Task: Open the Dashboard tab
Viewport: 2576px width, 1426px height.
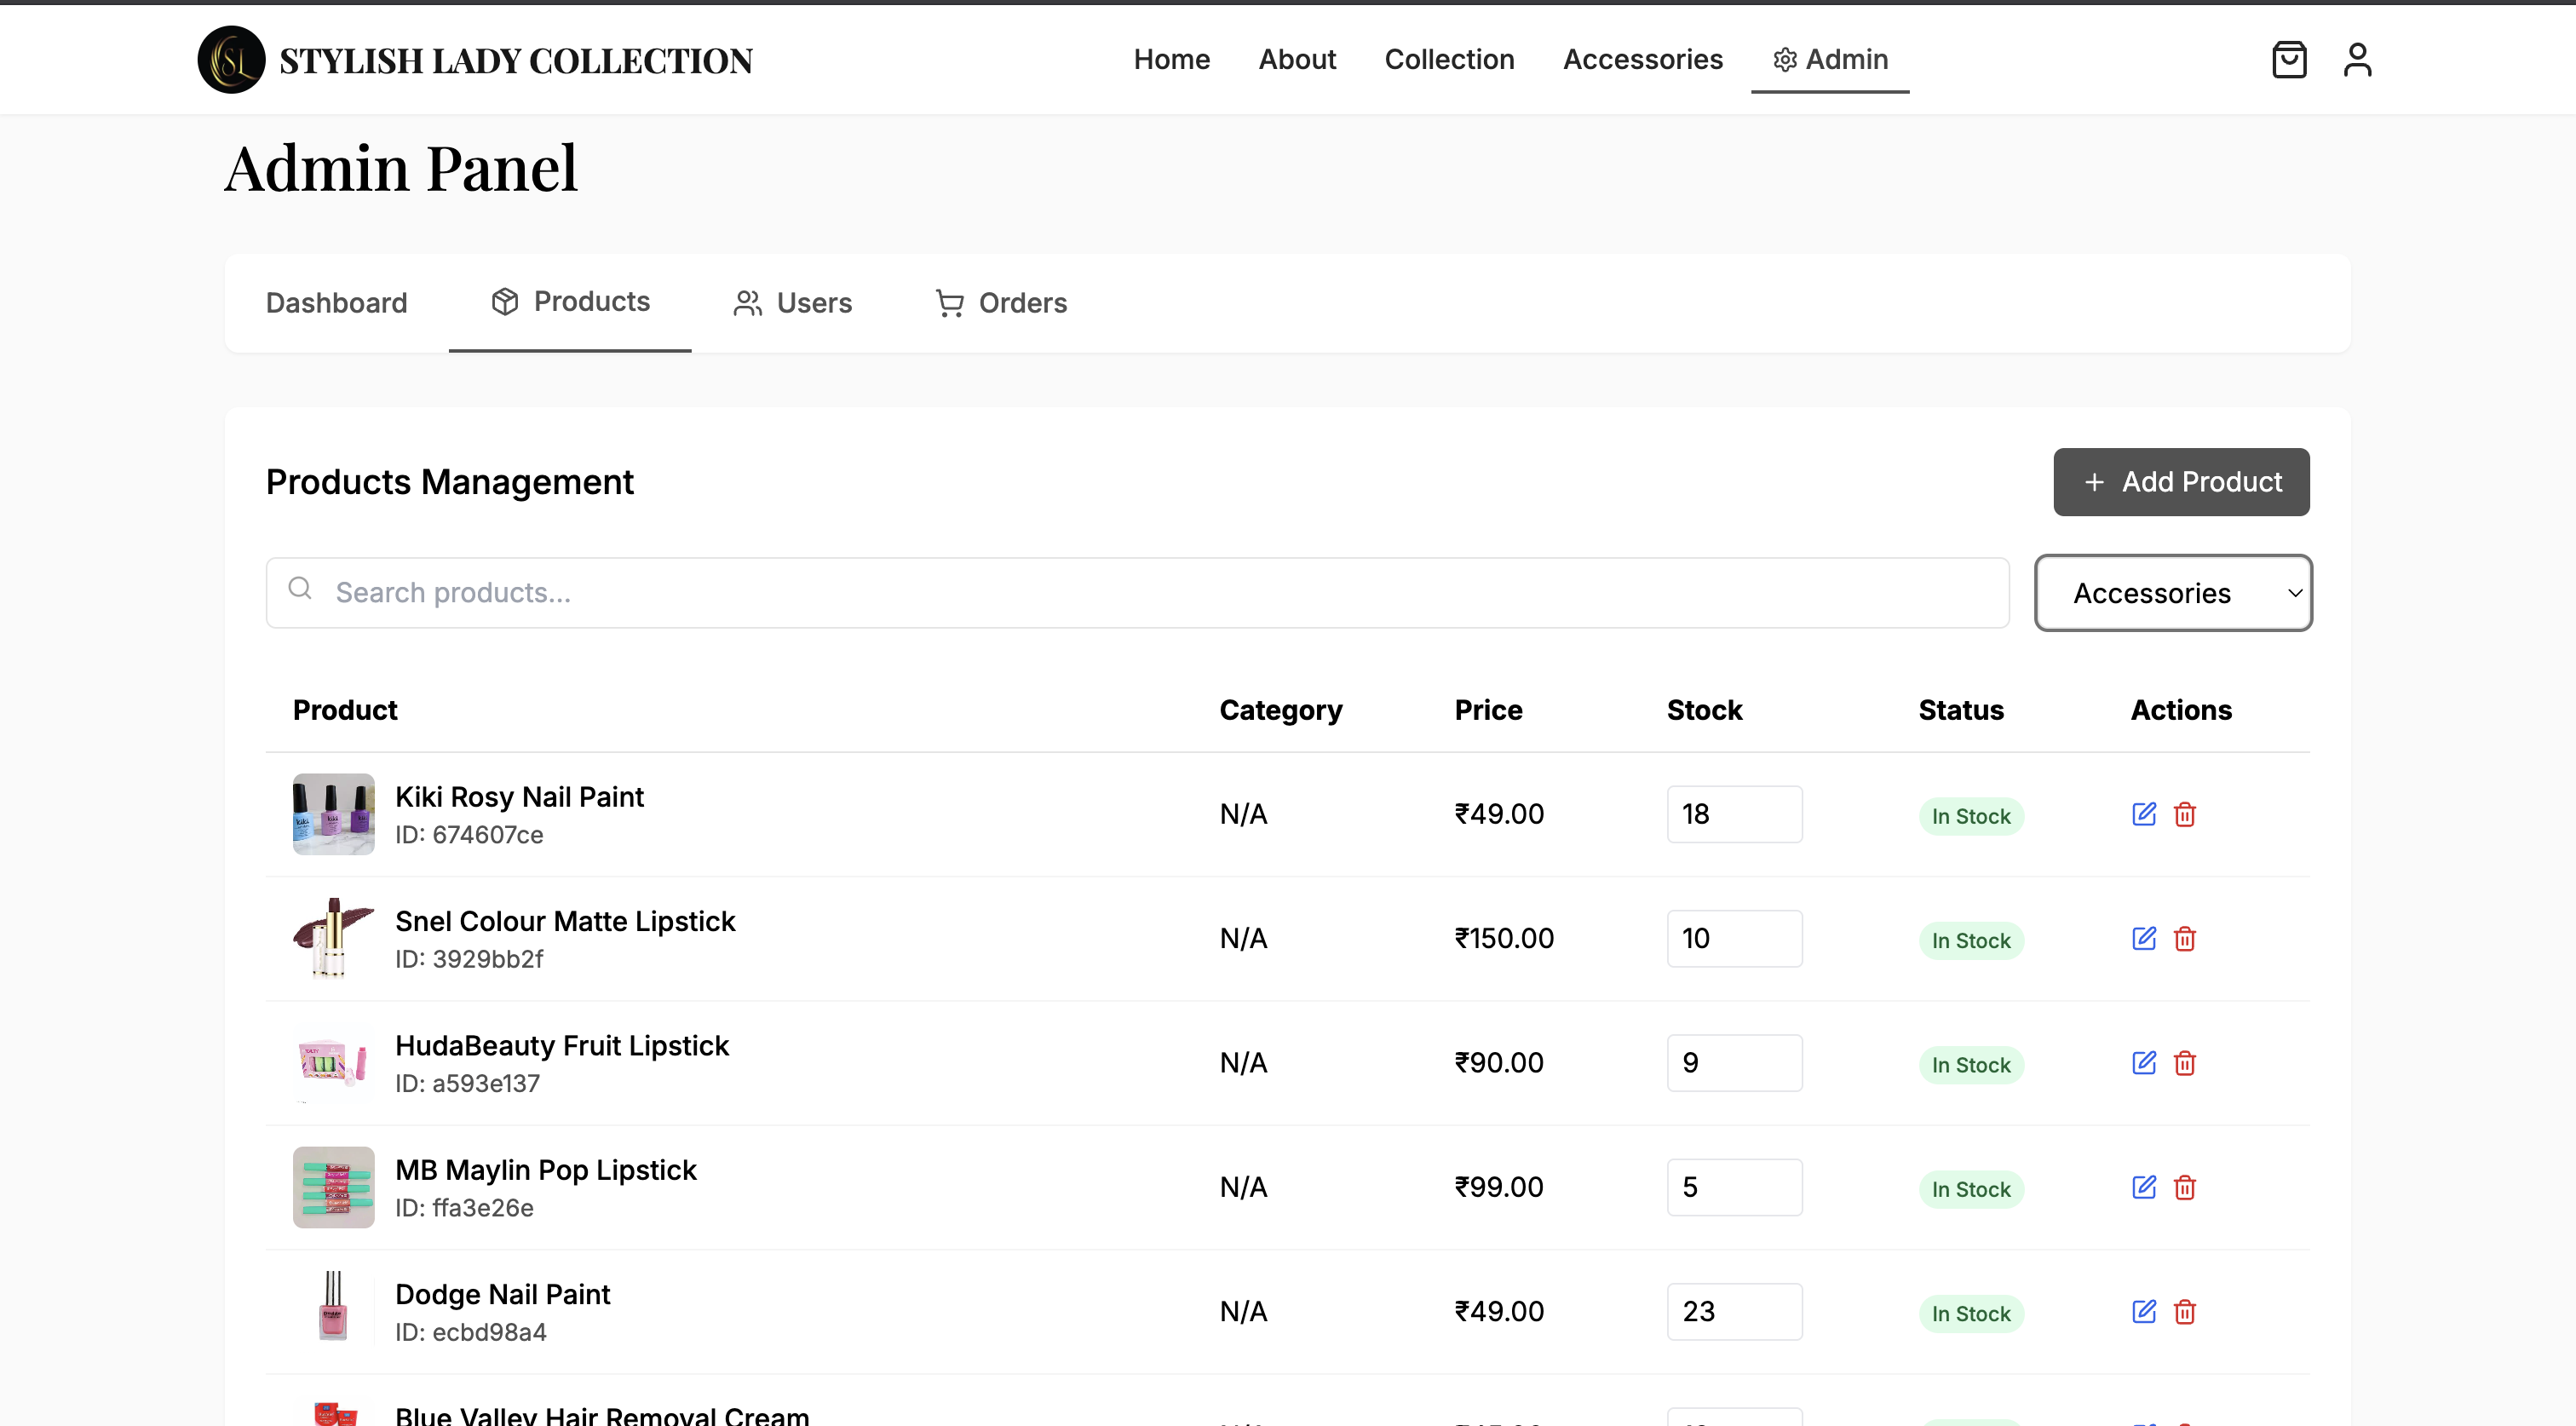Action: [x=336, y=303]
